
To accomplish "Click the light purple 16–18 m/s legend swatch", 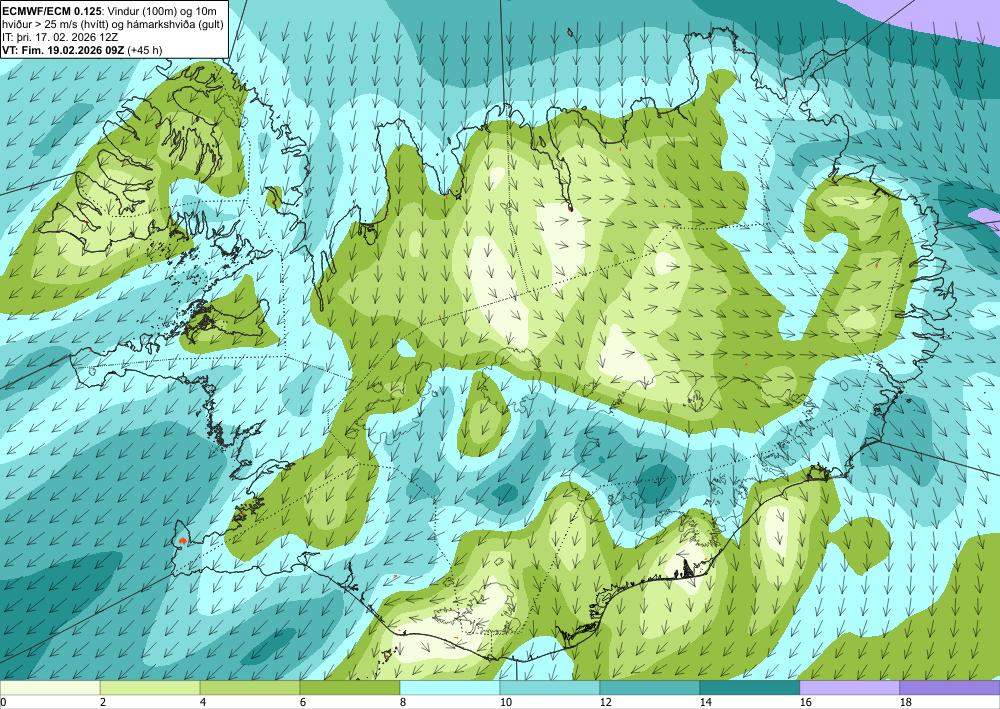I will tap(849, 688).
